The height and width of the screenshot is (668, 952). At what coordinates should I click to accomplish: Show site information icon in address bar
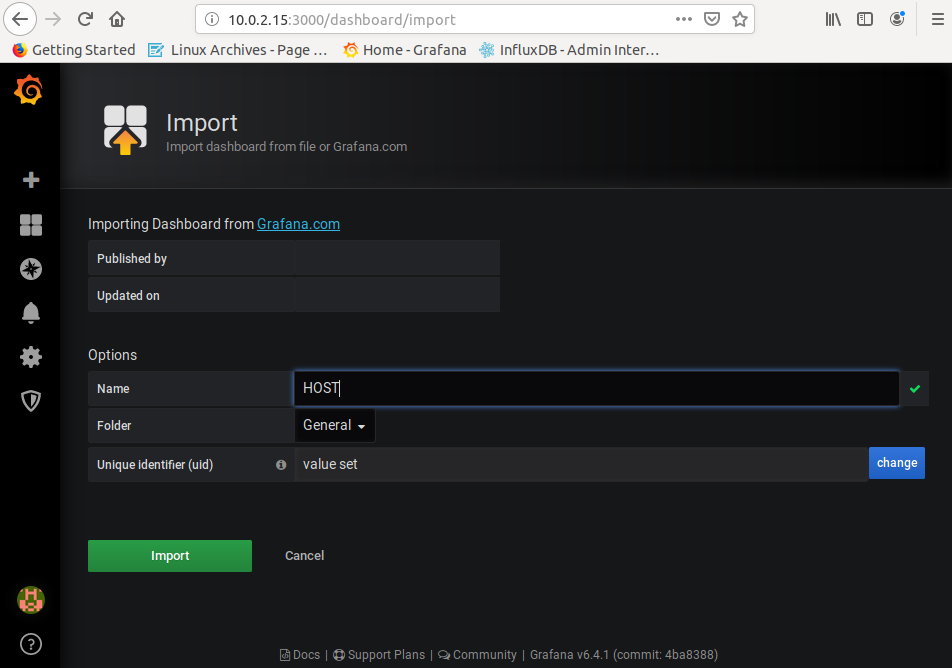point(212,19)
